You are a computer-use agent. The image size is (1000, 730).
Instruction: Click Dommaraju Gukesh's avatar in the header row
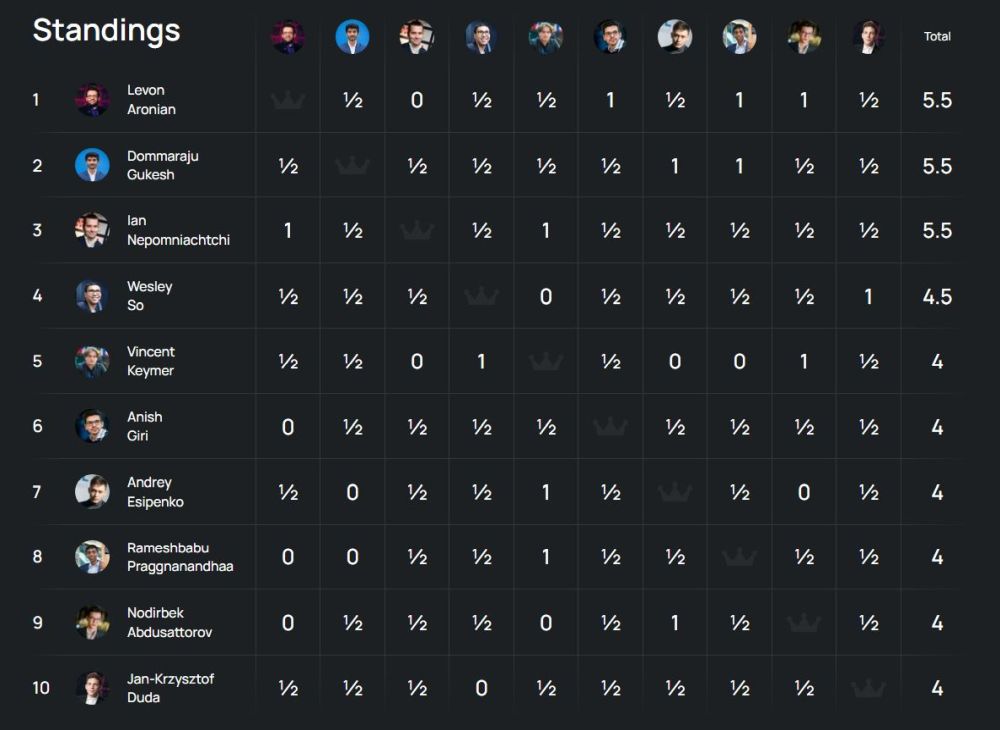[x=352, y=37]
